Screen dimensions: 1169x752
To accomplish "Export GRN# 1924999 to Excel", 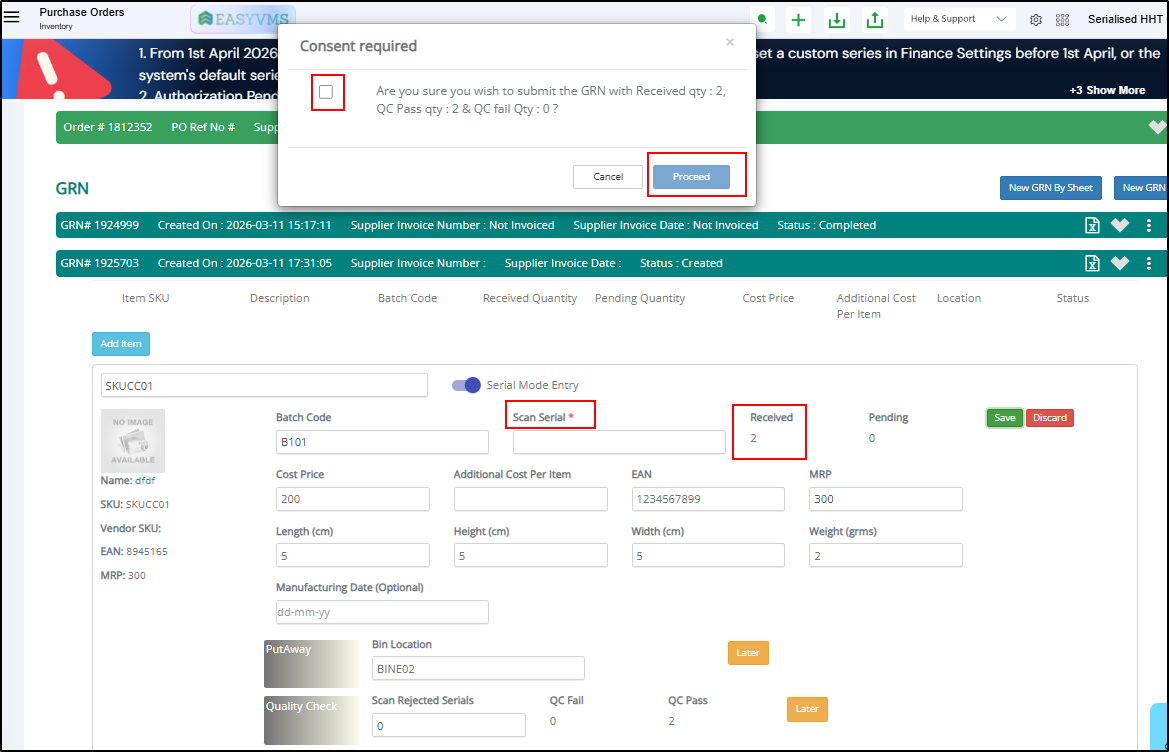I will 1092,225.
